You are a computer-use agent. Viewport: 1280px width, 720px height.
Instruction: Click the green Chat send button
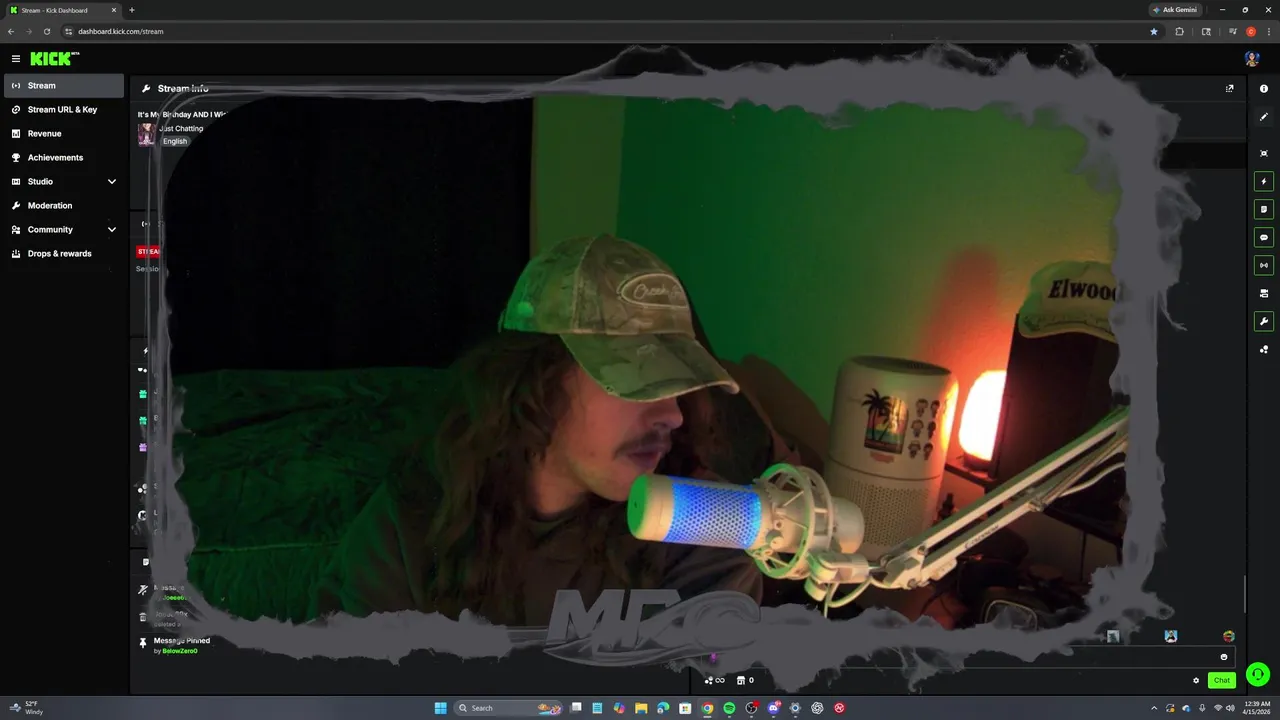click(1222, 681)
